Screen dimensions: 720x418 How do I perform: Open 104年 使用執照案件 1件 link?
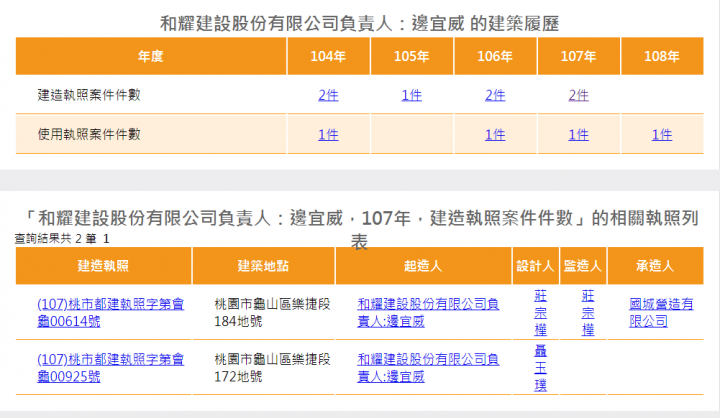(328, 135)
